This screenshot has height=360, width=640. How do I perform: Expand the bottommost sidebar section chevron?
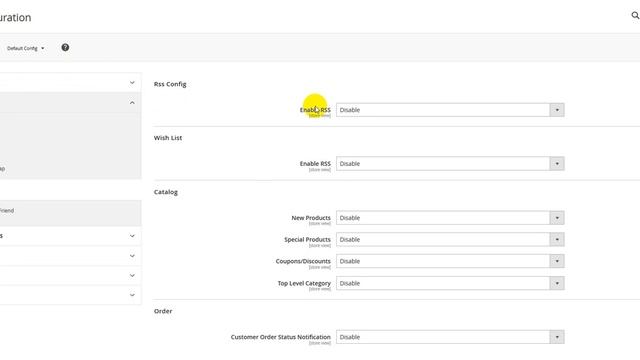(x=132, y=295)
